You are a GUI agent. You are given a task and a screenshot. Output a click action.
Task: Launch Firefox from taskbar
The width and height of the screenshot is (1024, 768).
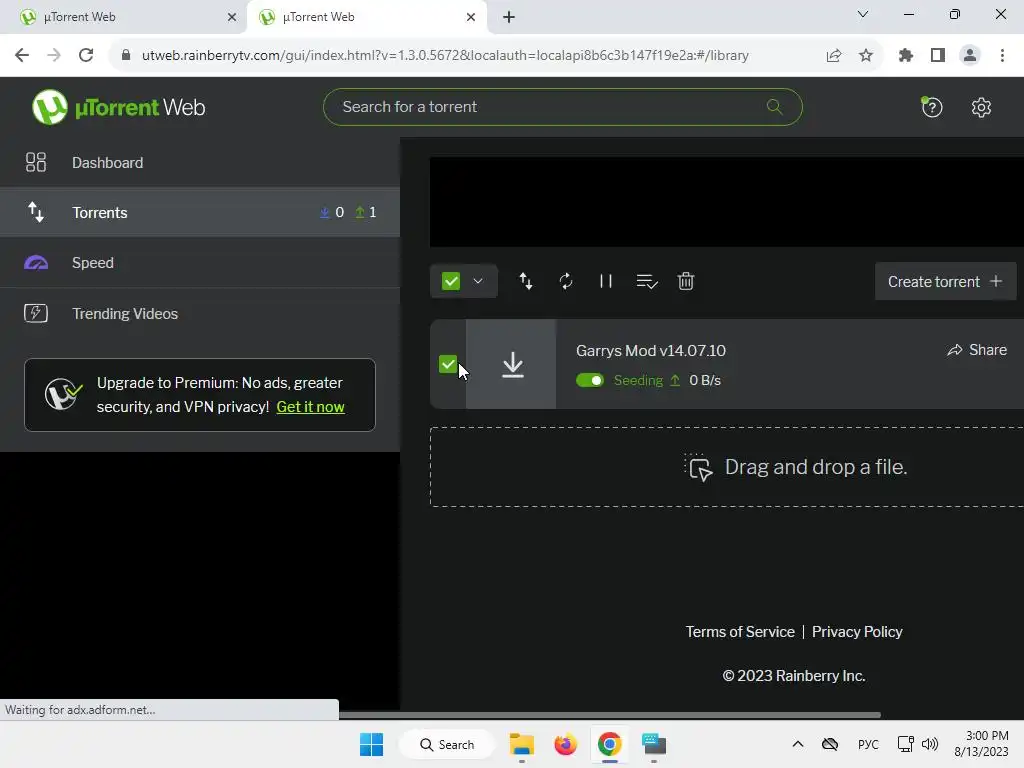coord(566,744)
